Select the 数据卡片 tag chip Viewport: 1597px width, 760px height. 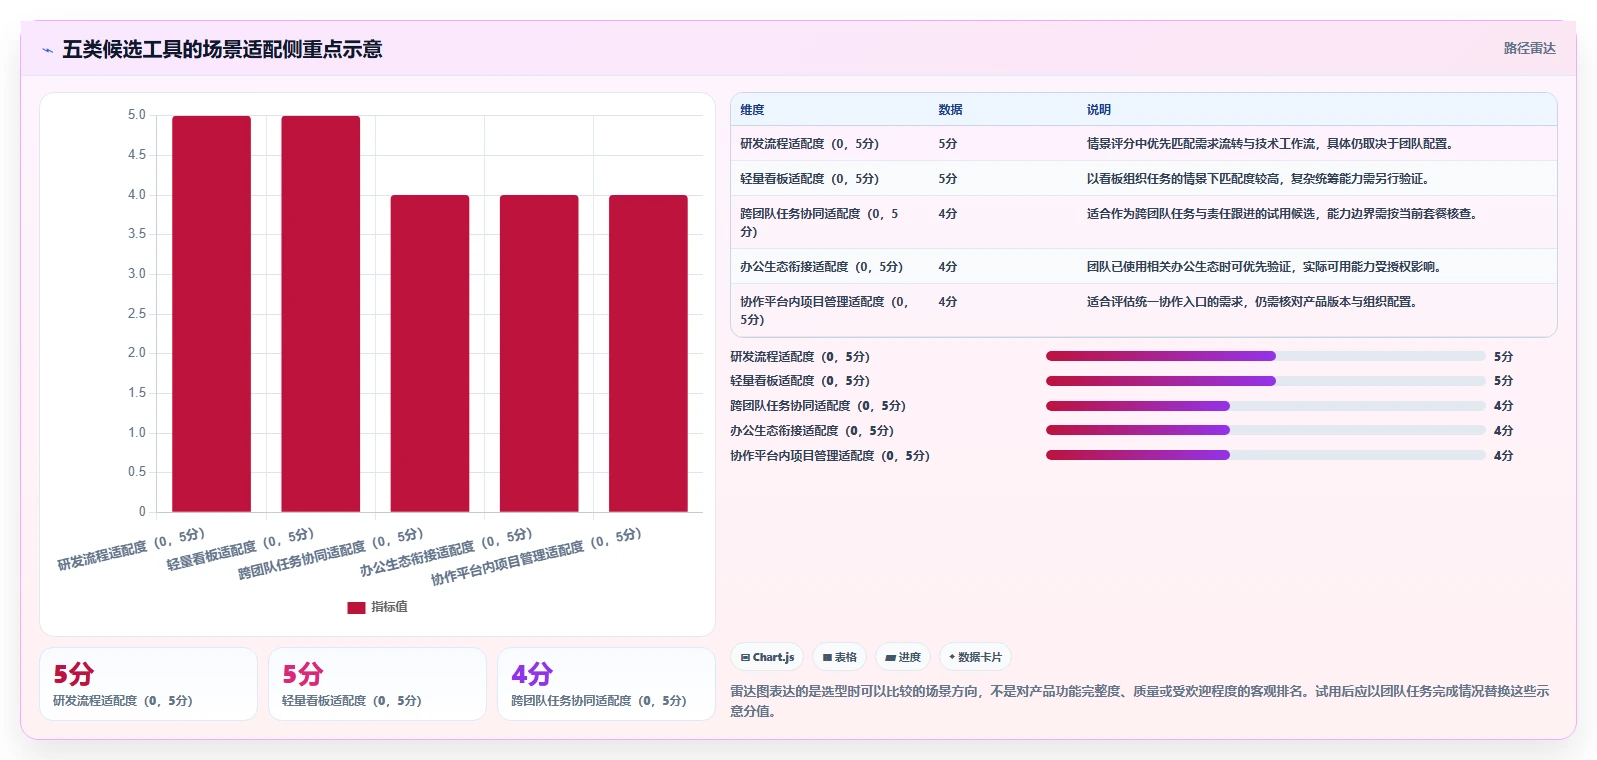click(x=975, y=657)
